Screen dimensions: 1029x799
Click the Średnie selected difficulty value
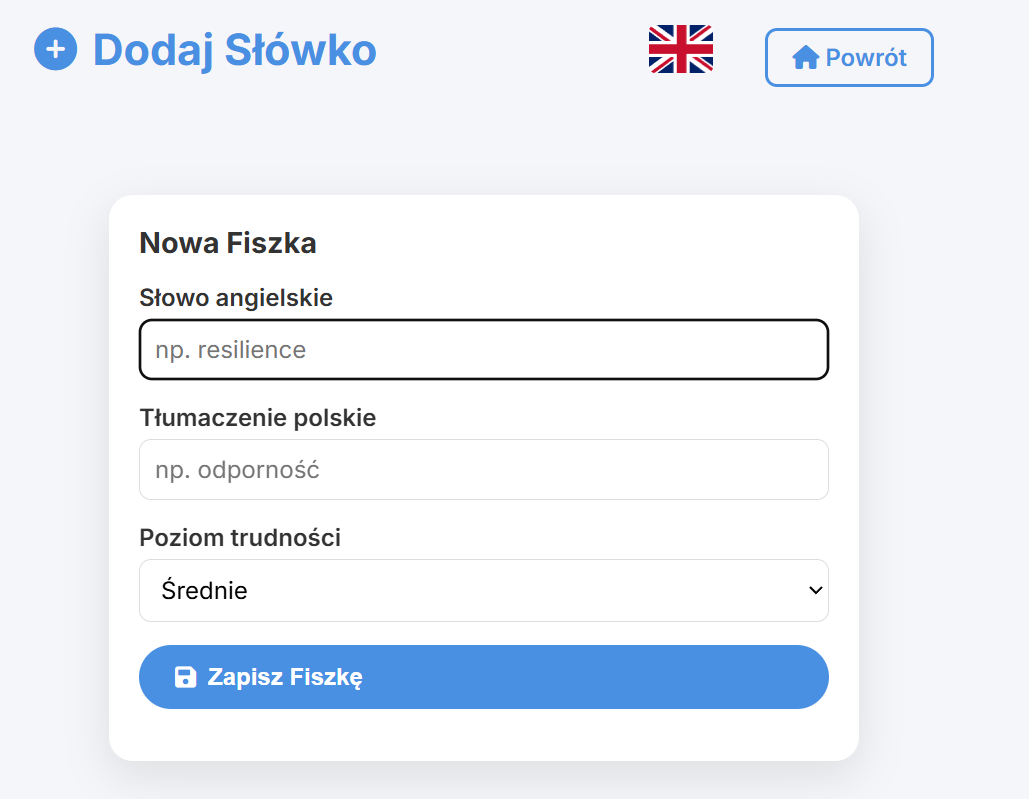pos(205,591)
